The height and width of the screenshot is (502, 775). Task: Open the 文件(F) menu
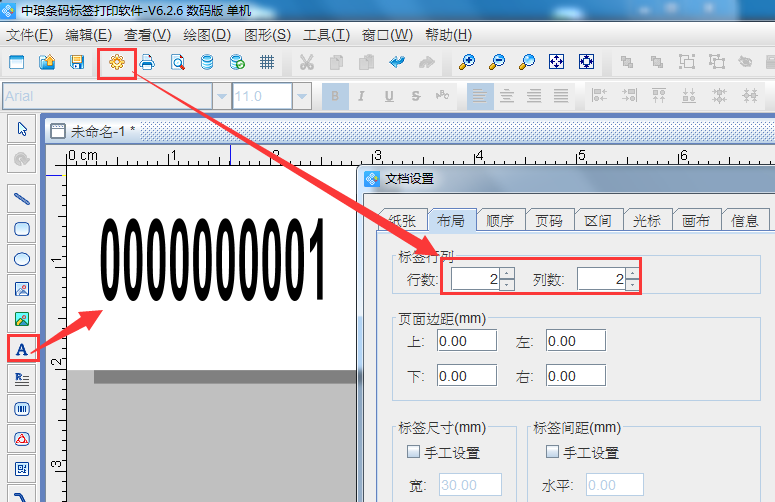pyautogui.click(x=29, y=35)
